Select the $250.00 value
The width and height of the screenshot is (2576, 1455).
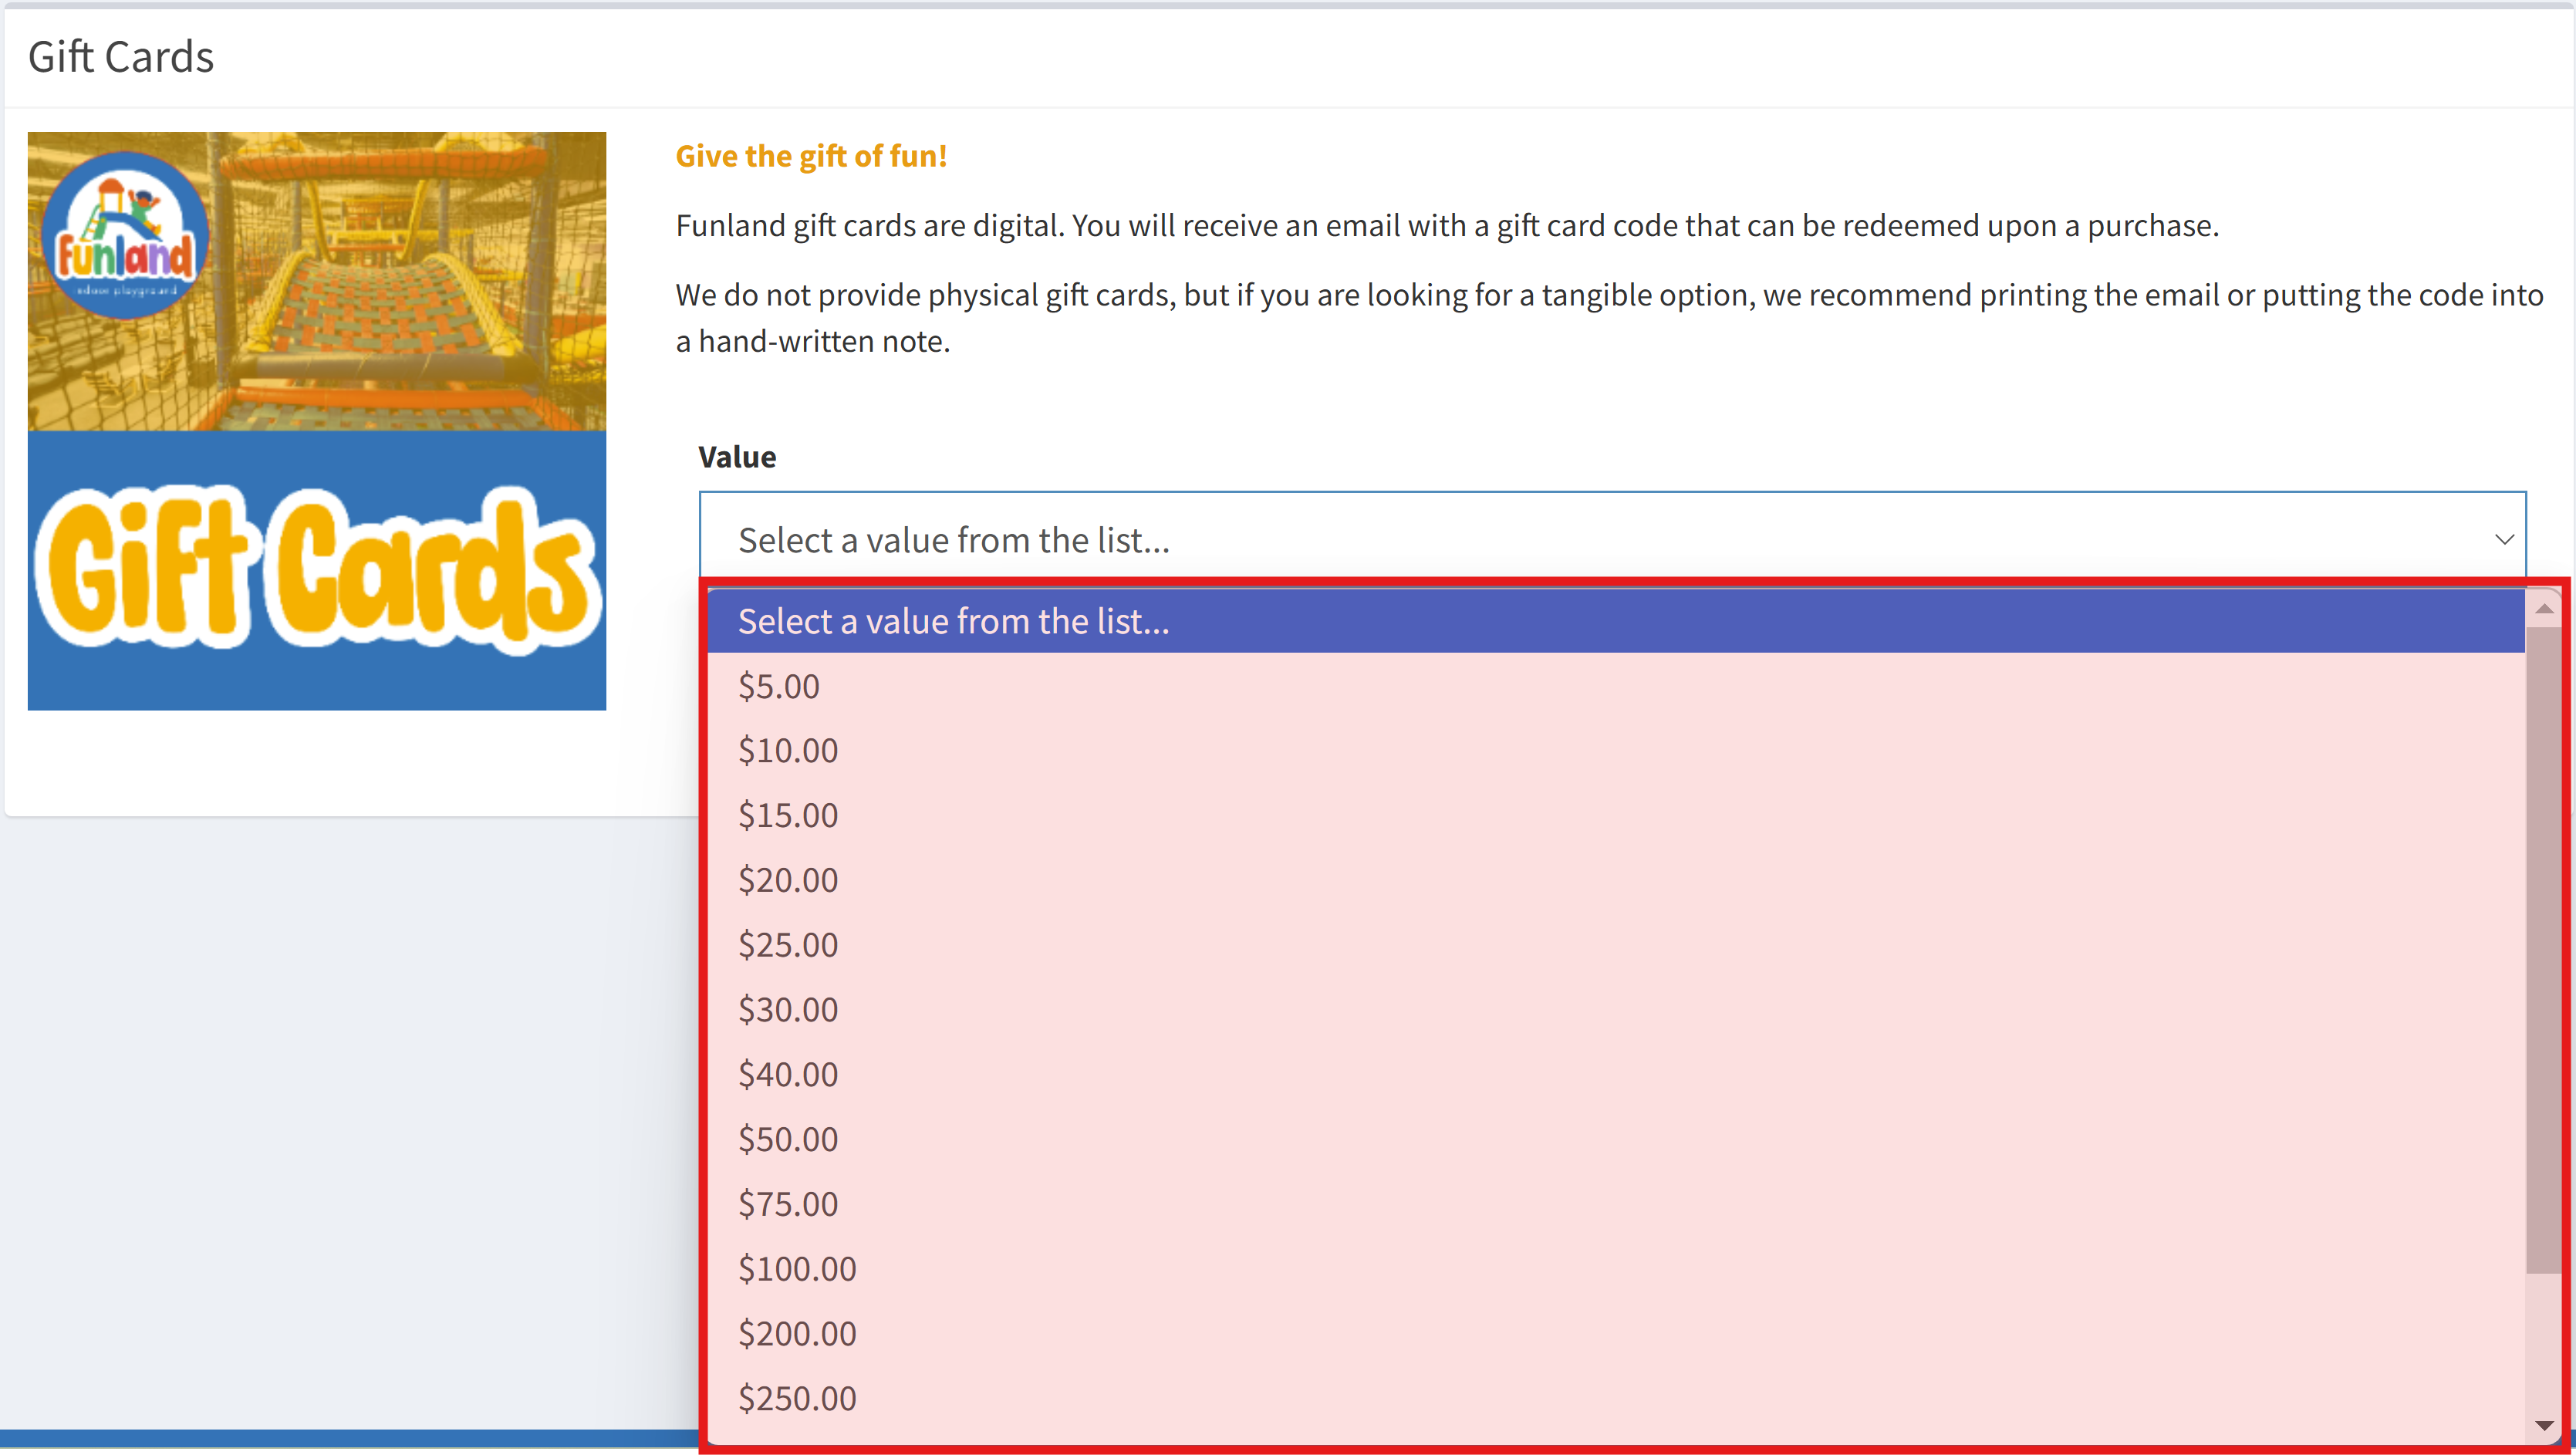(x=1616, y=1398)
